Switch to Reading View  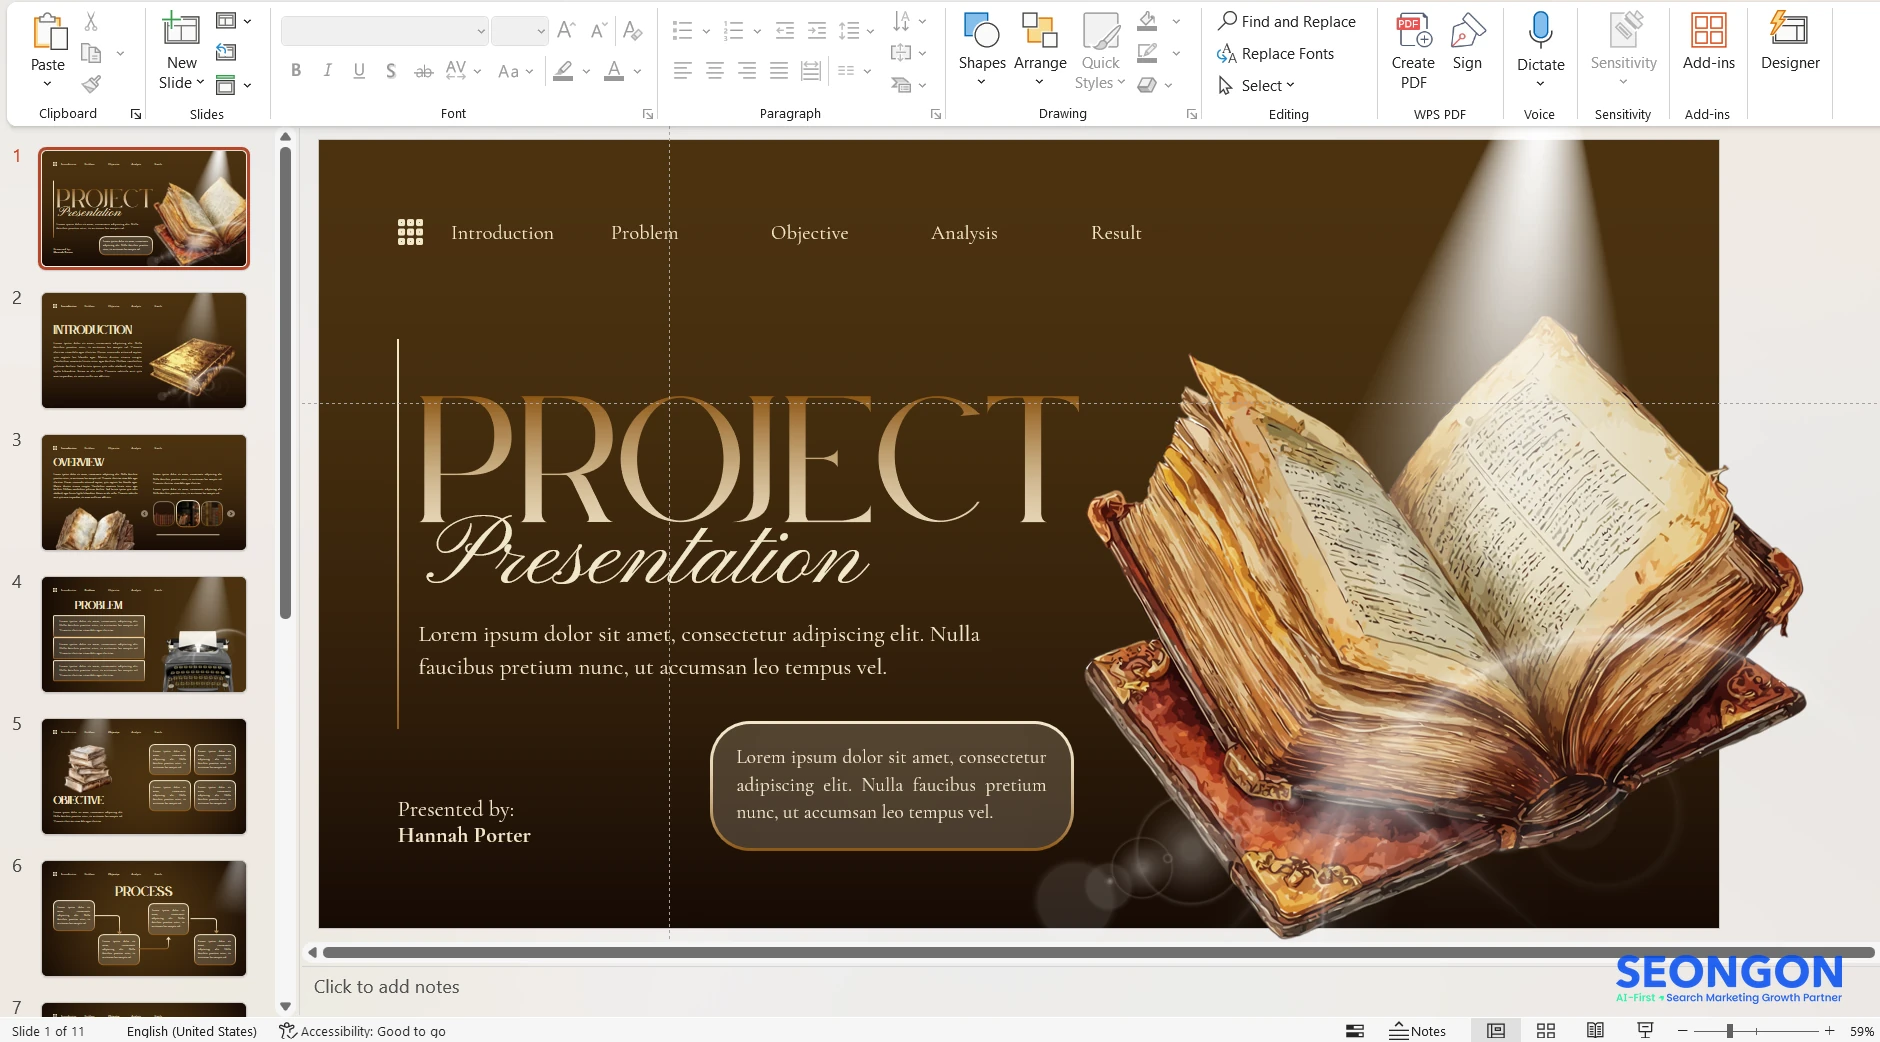coord(1595,1031)
